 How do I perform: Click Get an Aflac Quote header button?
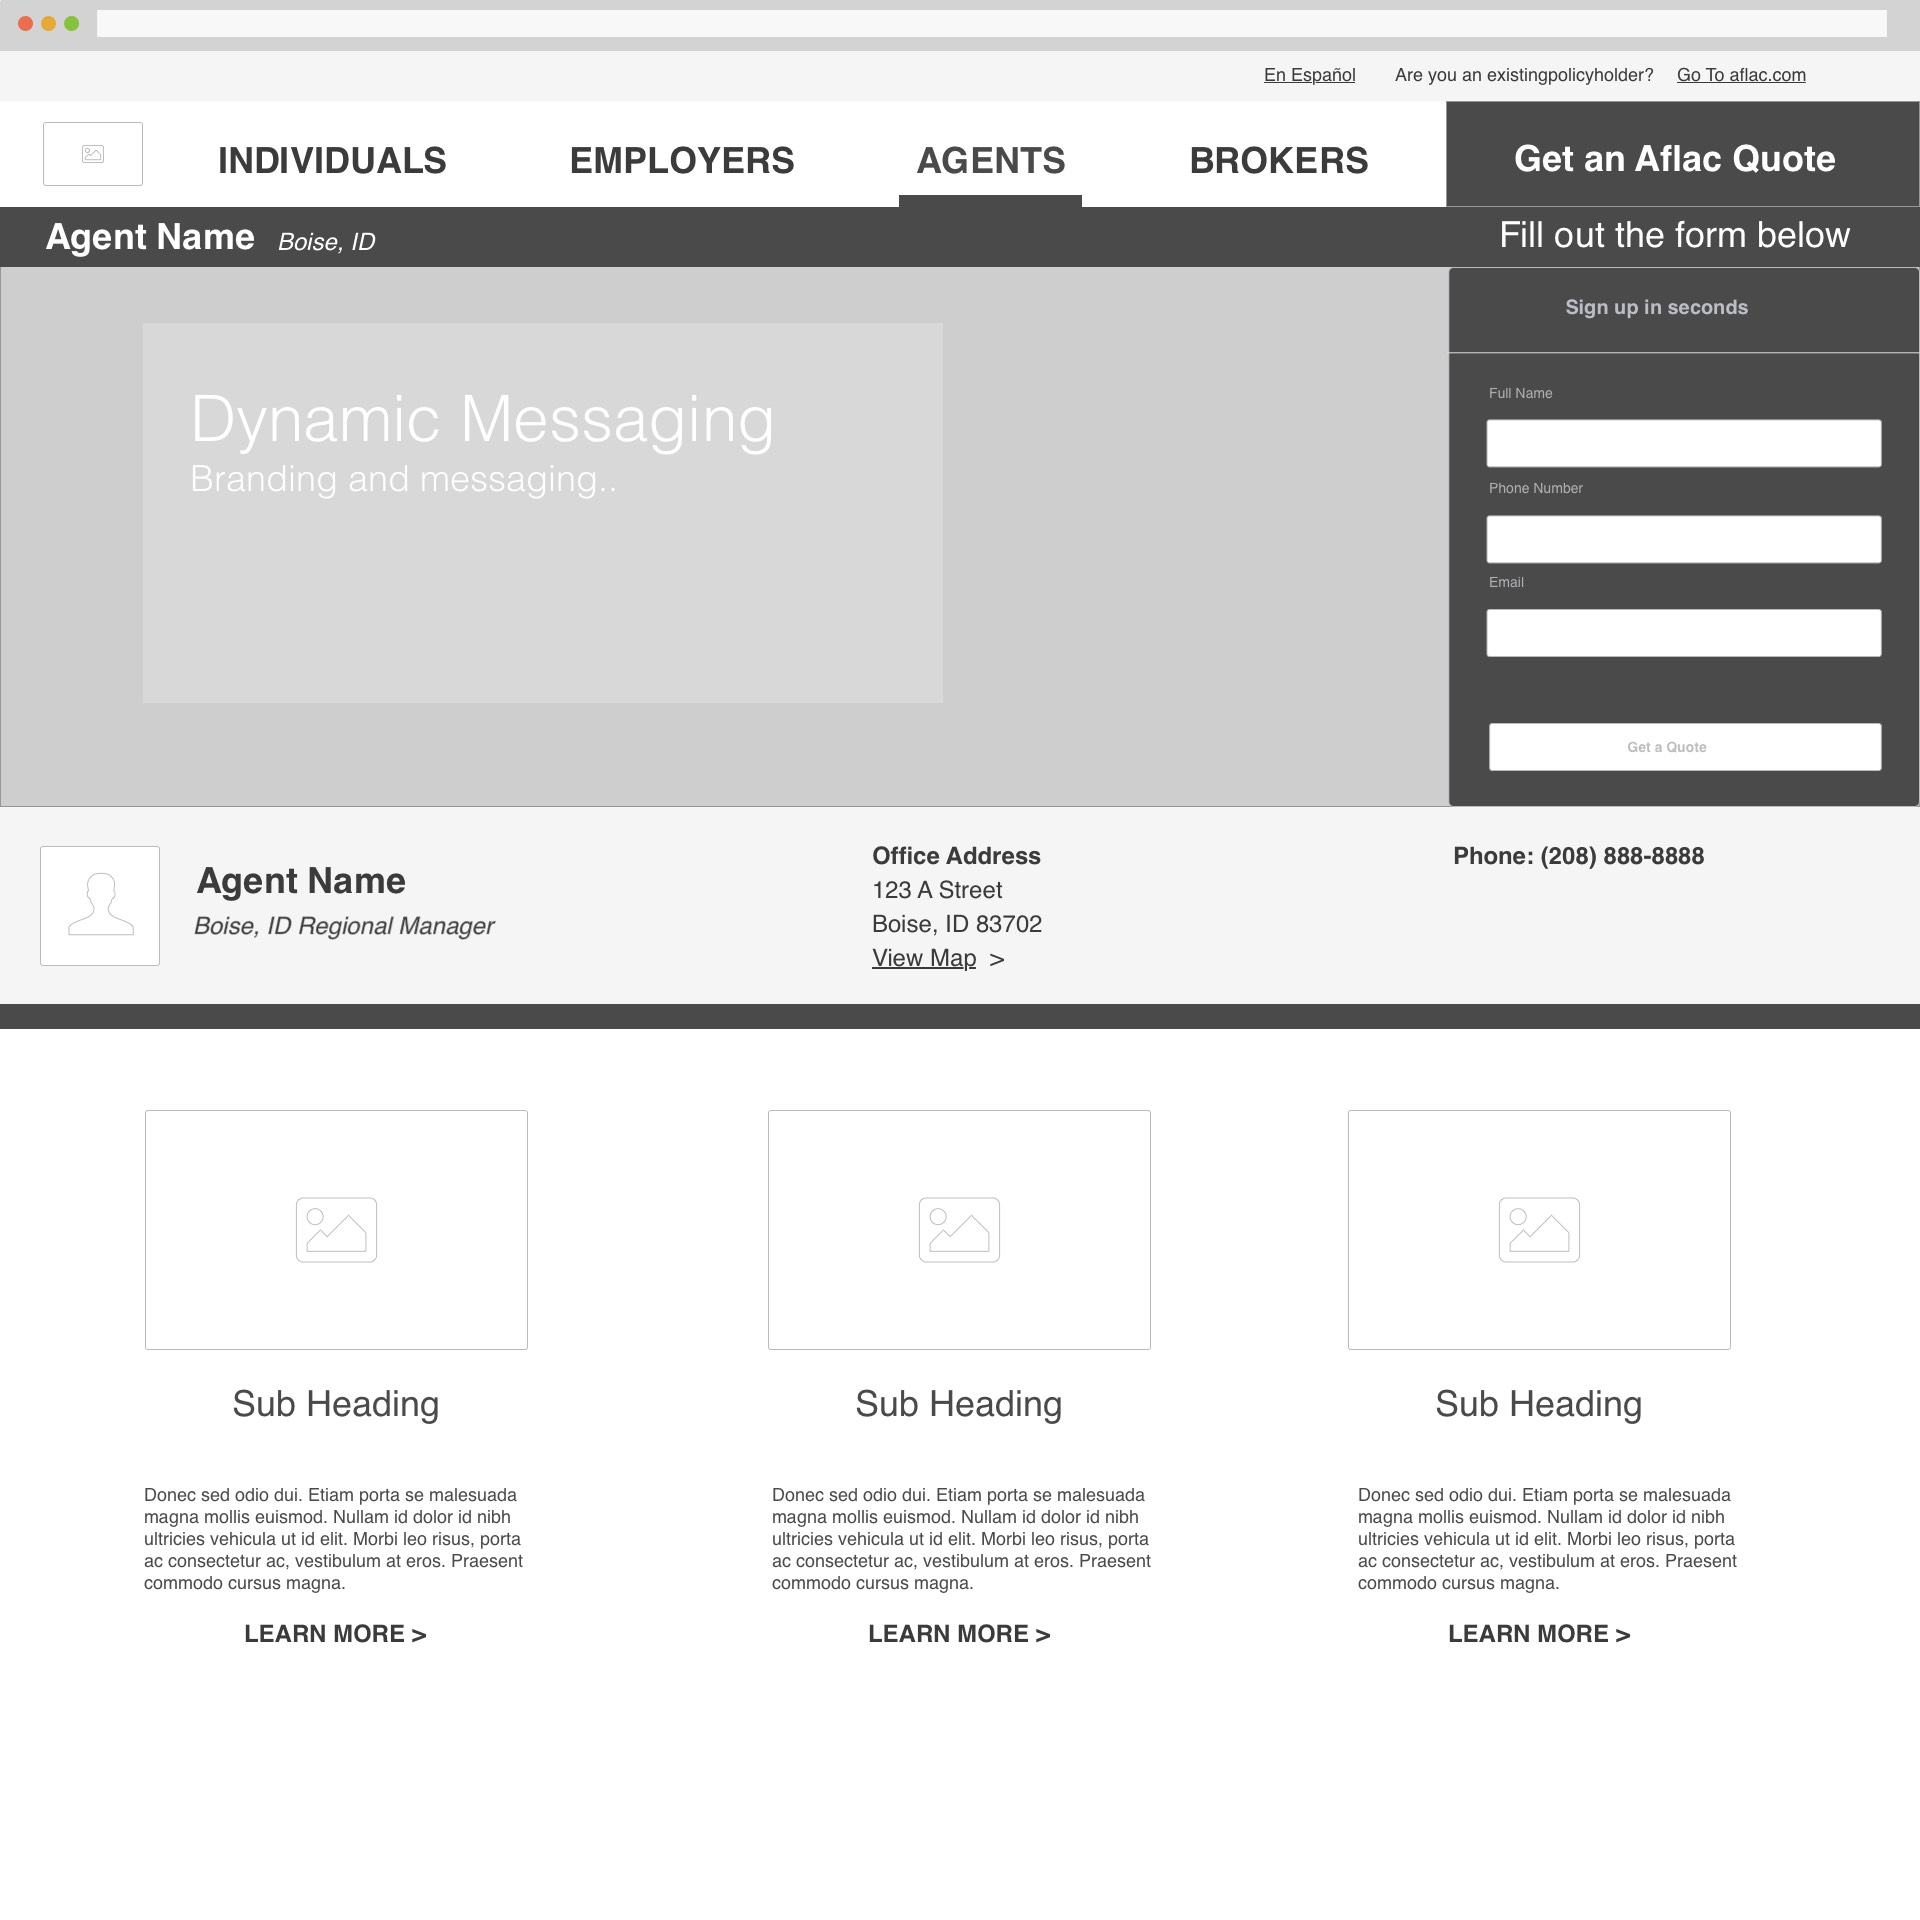tap(1675, 158)
